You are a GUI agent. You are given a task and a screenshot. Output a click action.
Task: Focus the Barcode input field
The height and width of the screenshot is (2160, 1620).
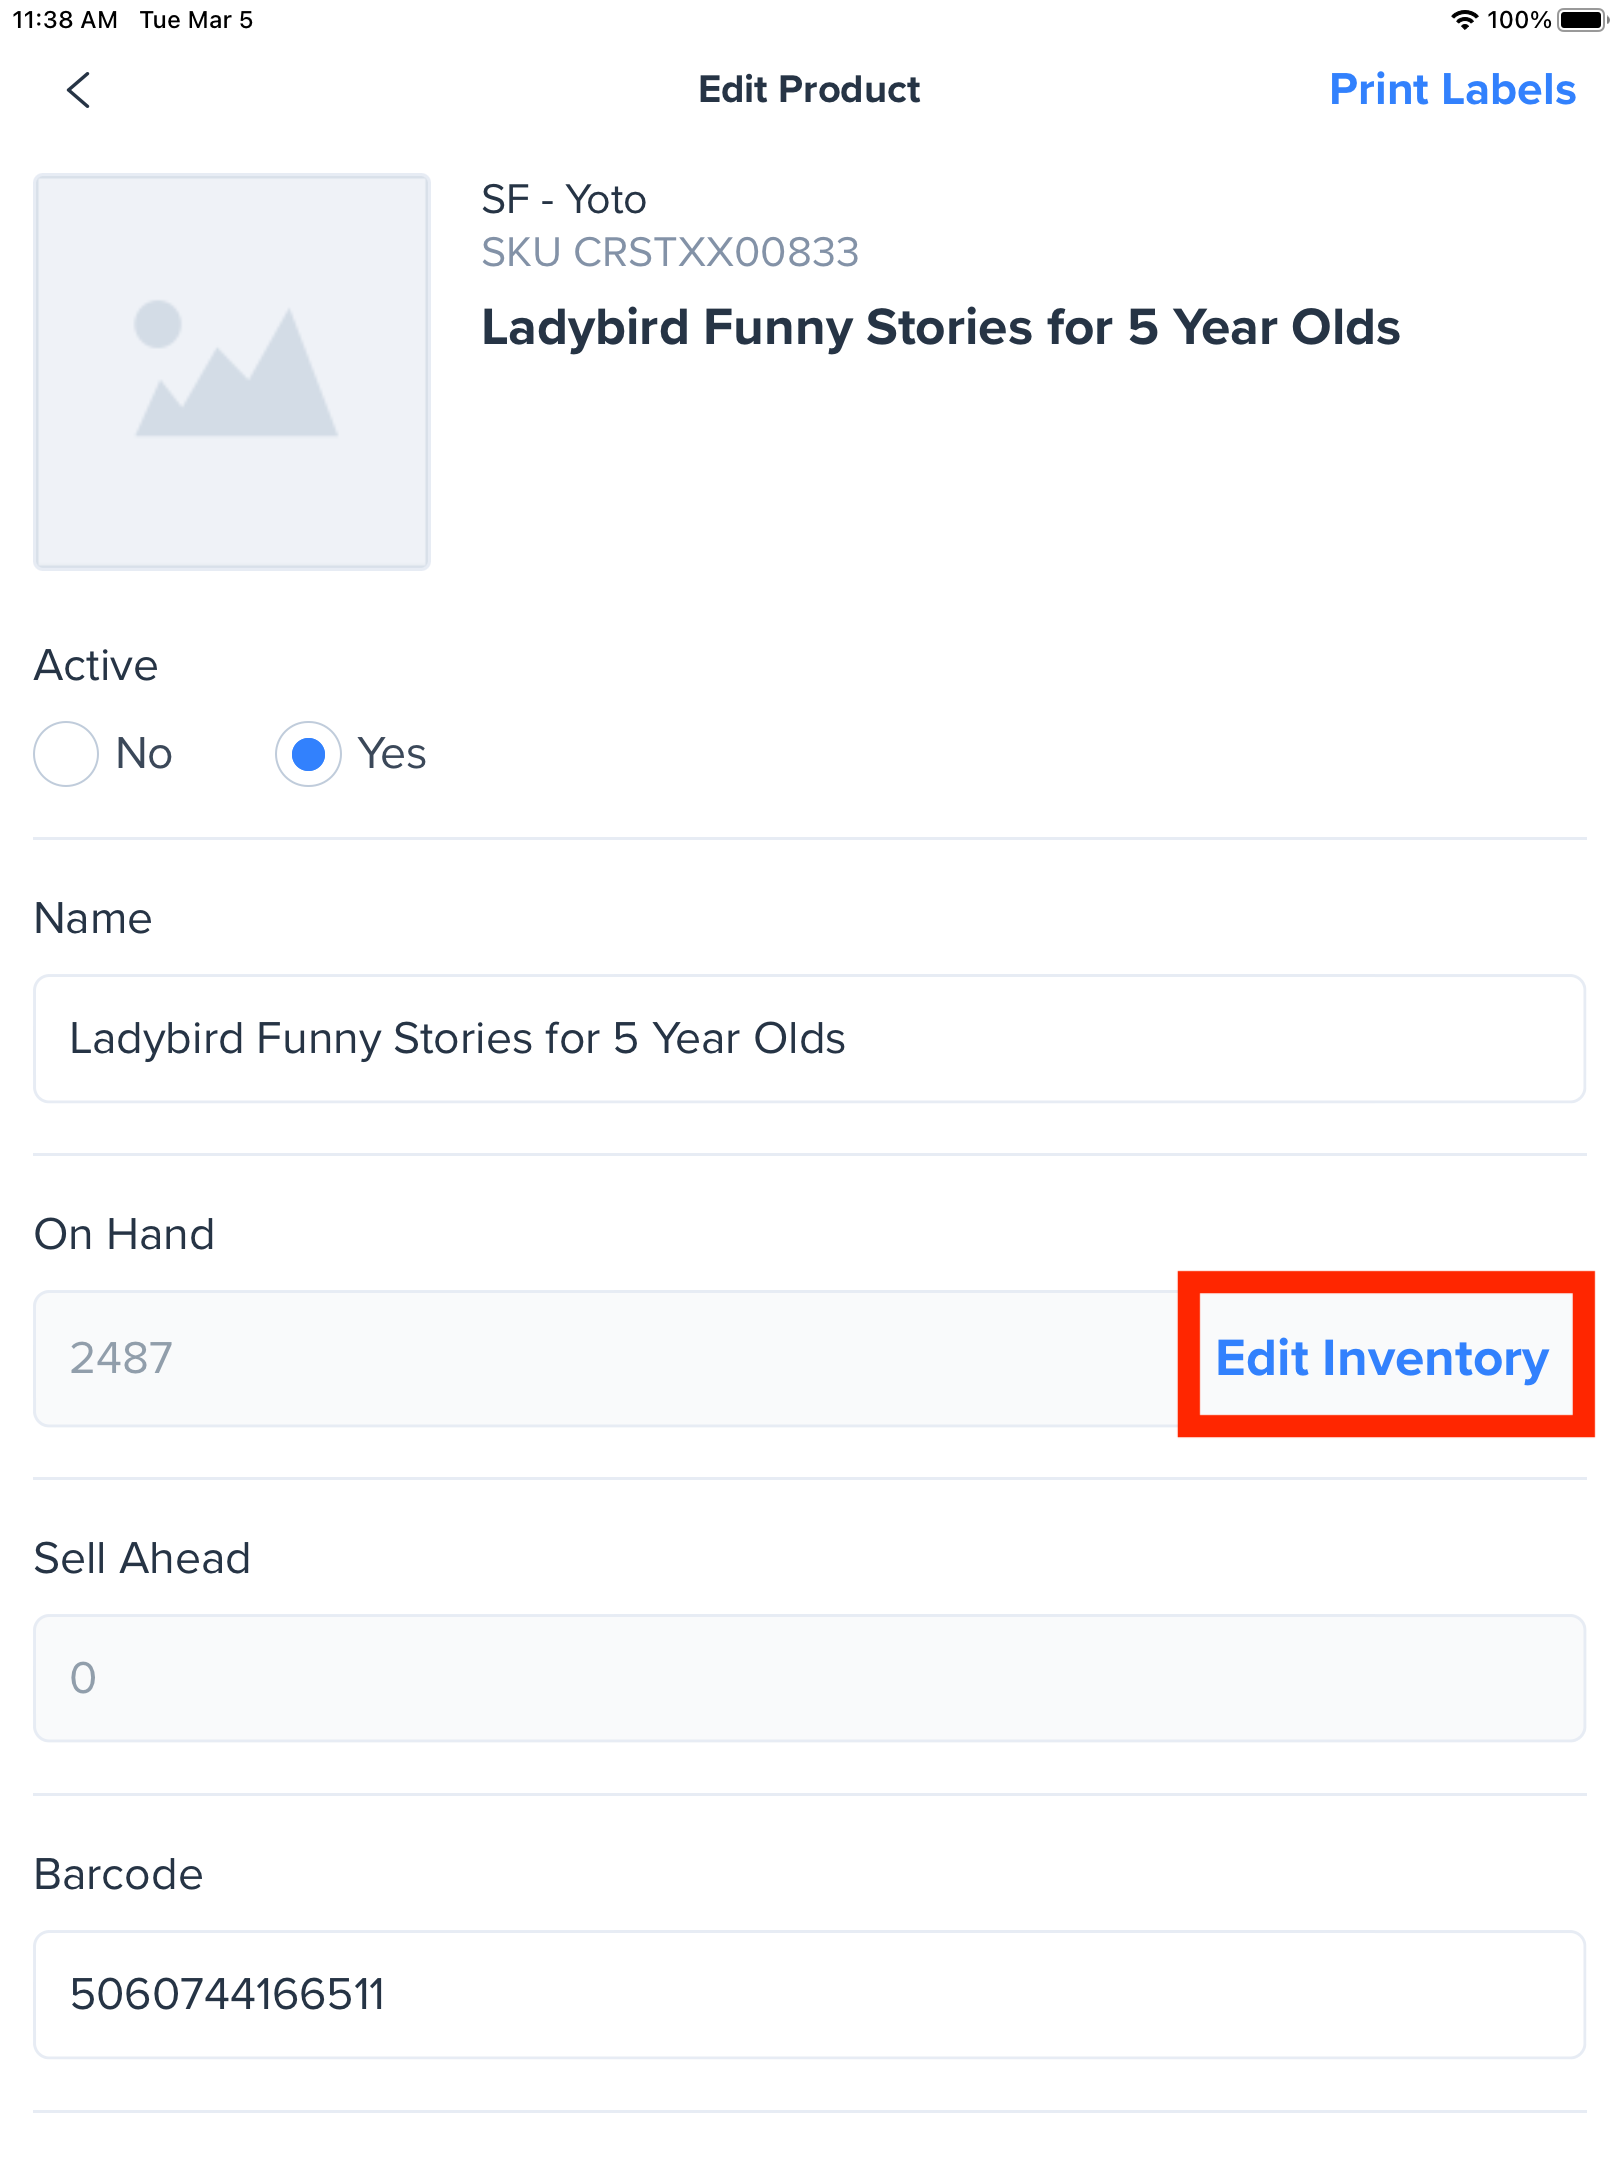pos(808,1994)
